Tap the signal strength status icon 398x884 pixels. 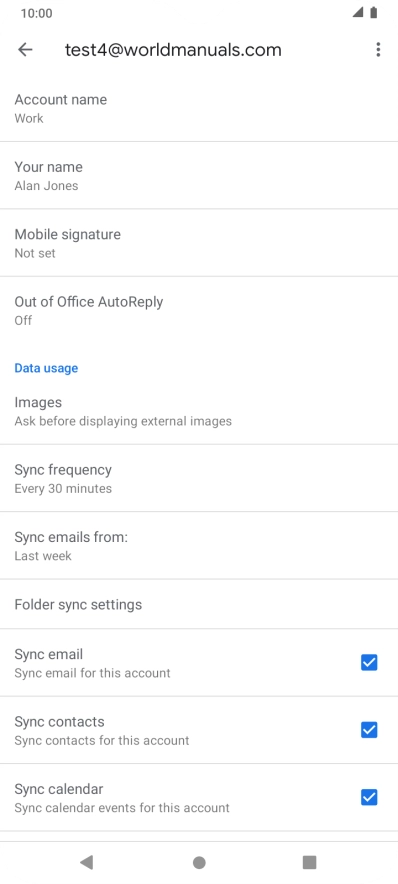point(358,12)
